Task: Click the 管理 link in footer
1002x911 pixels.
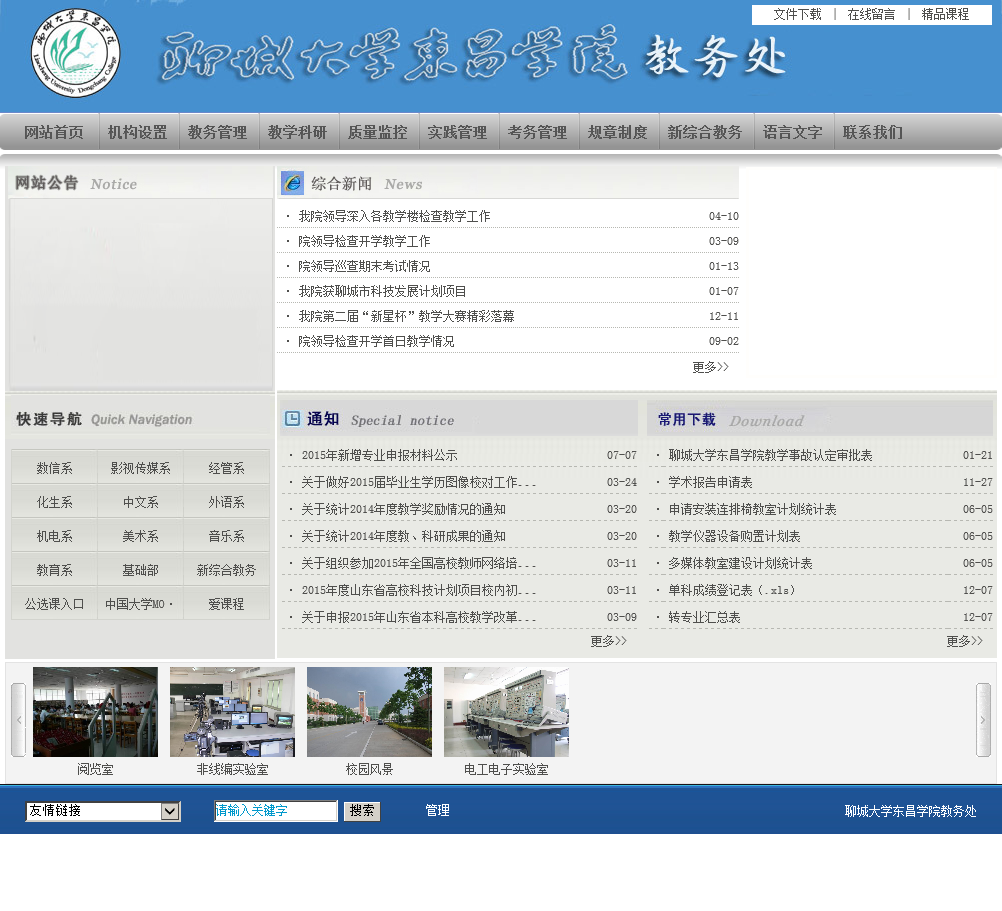Action: tap(437, 810)
